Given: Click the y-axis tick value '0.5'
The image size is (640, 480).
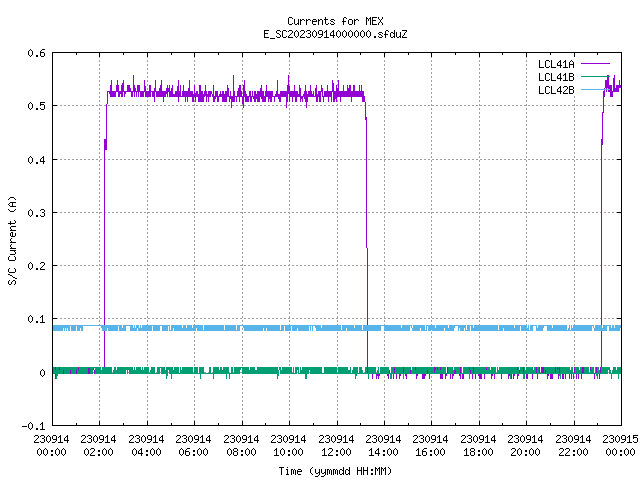Looking at the screenshot, I should point(36,106).
